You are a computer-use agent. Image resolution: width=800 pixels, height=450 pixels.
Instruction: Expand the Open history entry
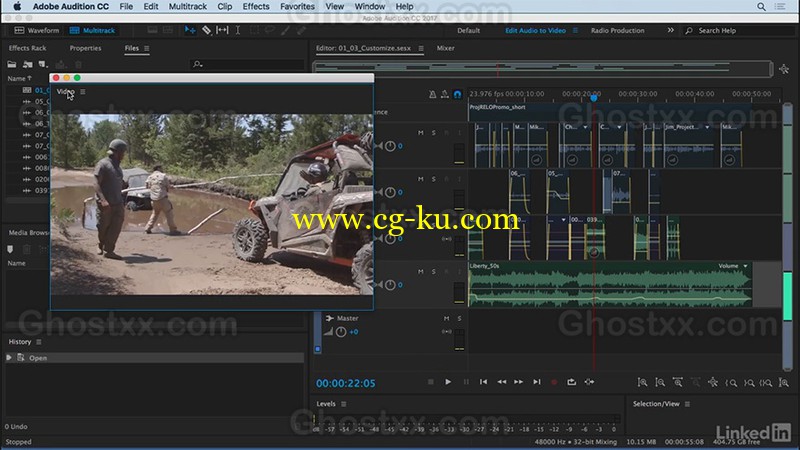point(9,358)
